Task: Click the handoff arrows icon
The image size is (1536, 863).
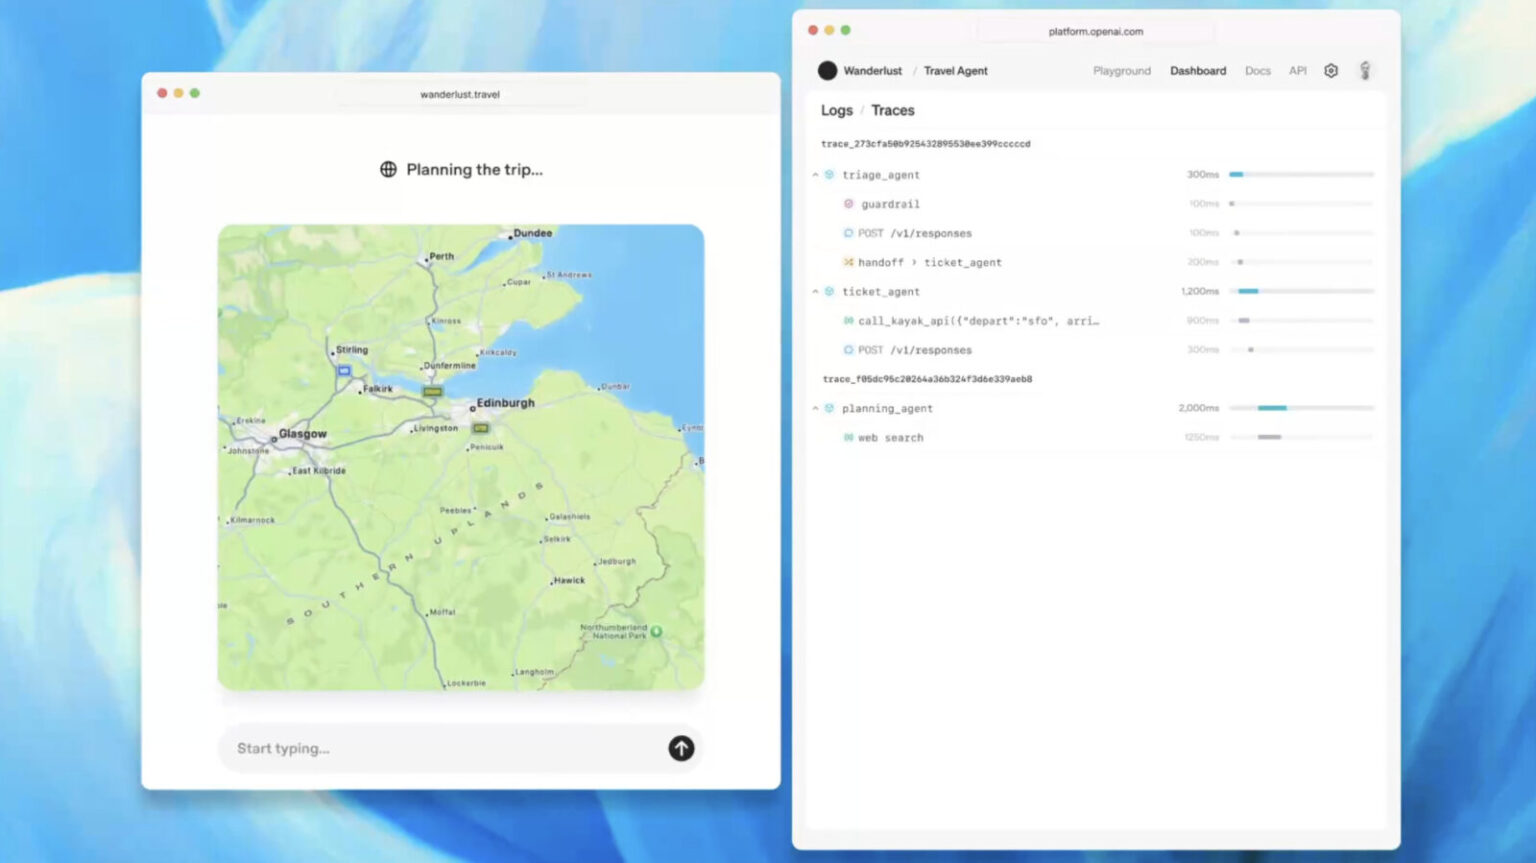Action: [x=848, y=262]
